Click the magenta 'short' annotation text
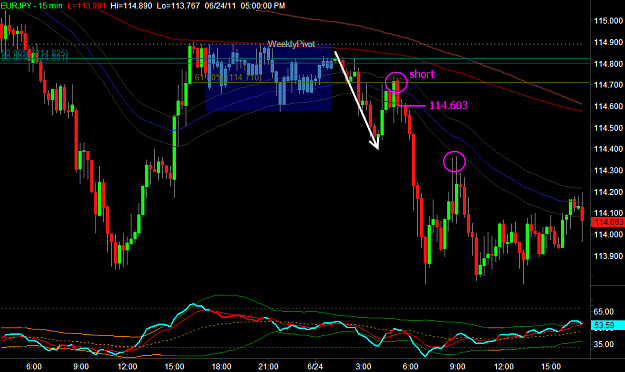The height and width of the screenshot is (372, 625). point(422,74)
